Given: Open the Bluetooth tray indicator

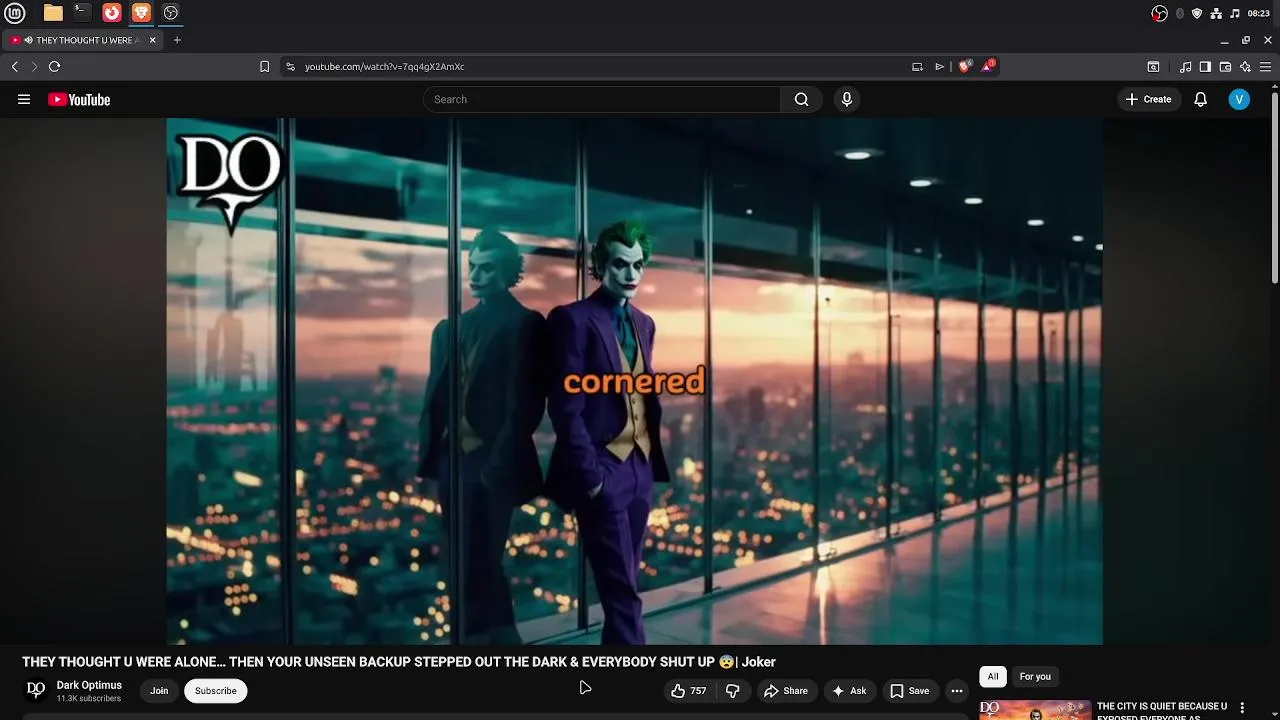Looking at the screenshot, I should 1180,13.
